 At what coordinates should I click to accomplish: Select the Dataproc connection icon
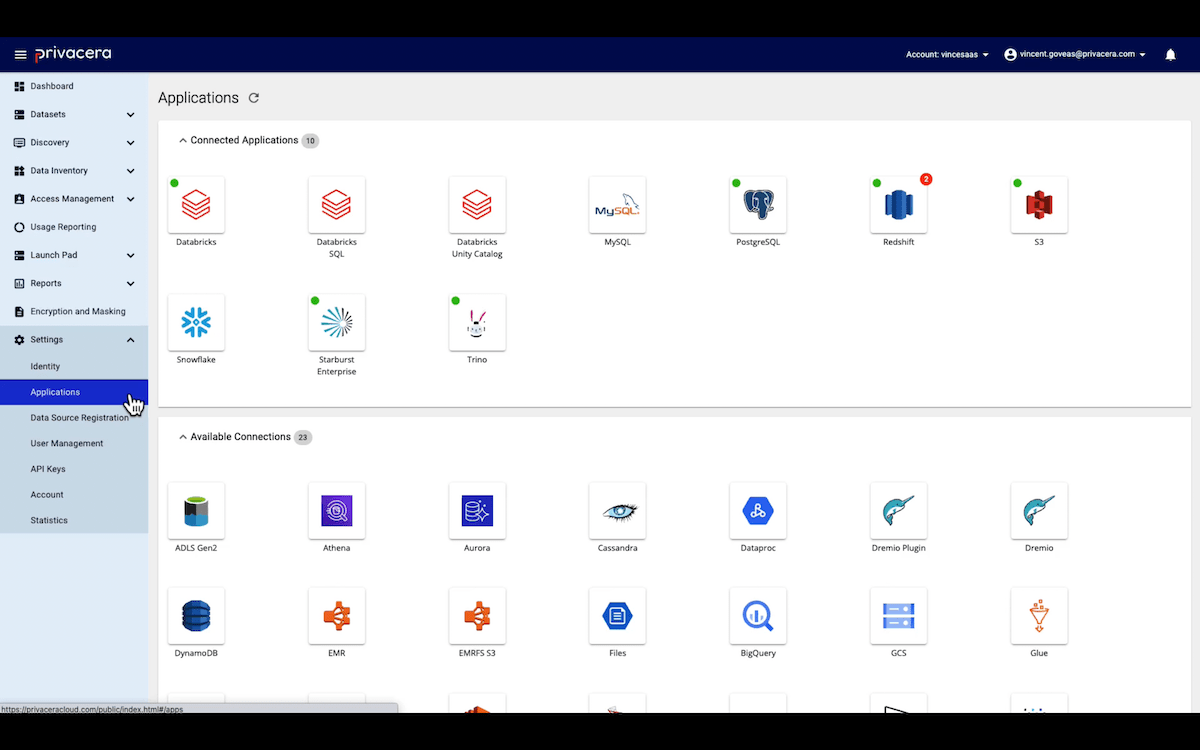(x=758, y=511)
